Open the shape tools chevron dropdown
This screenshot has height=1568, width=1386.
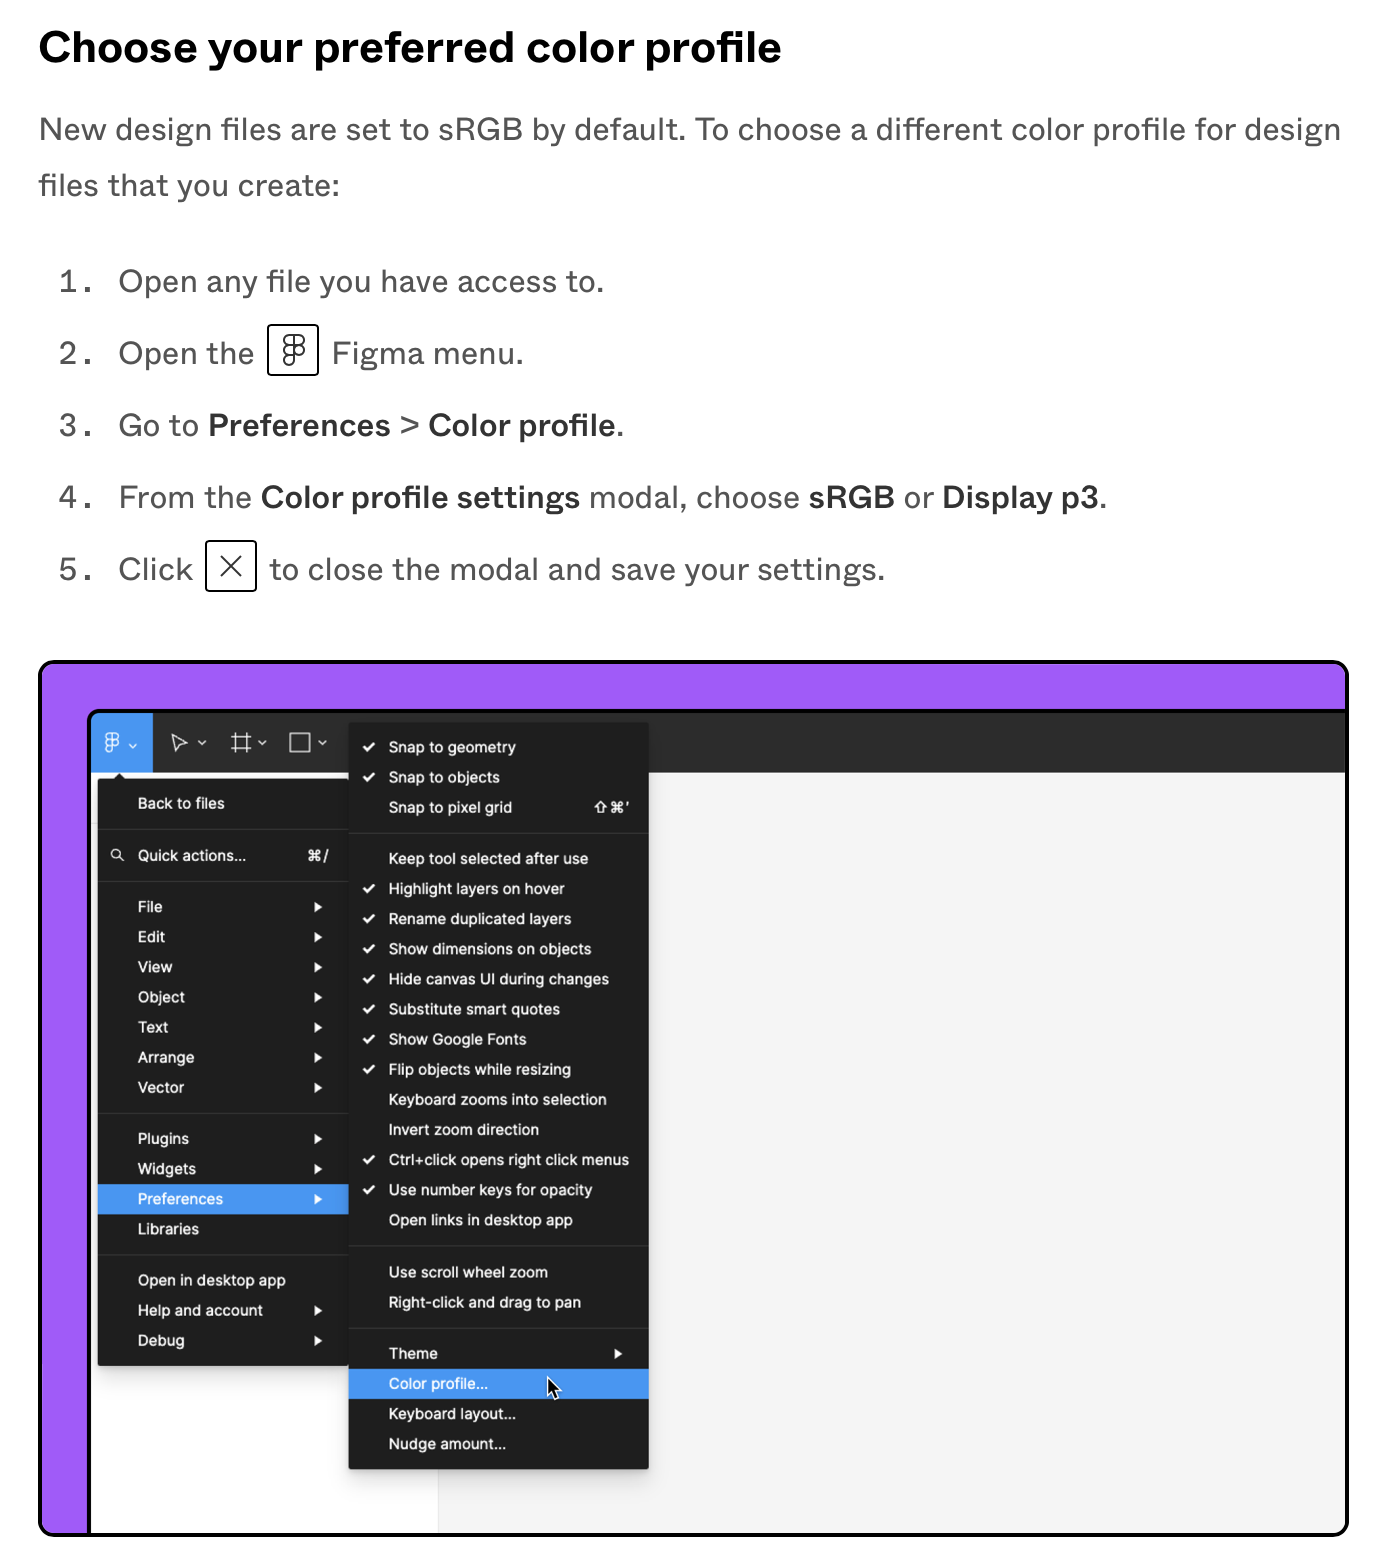322,743
